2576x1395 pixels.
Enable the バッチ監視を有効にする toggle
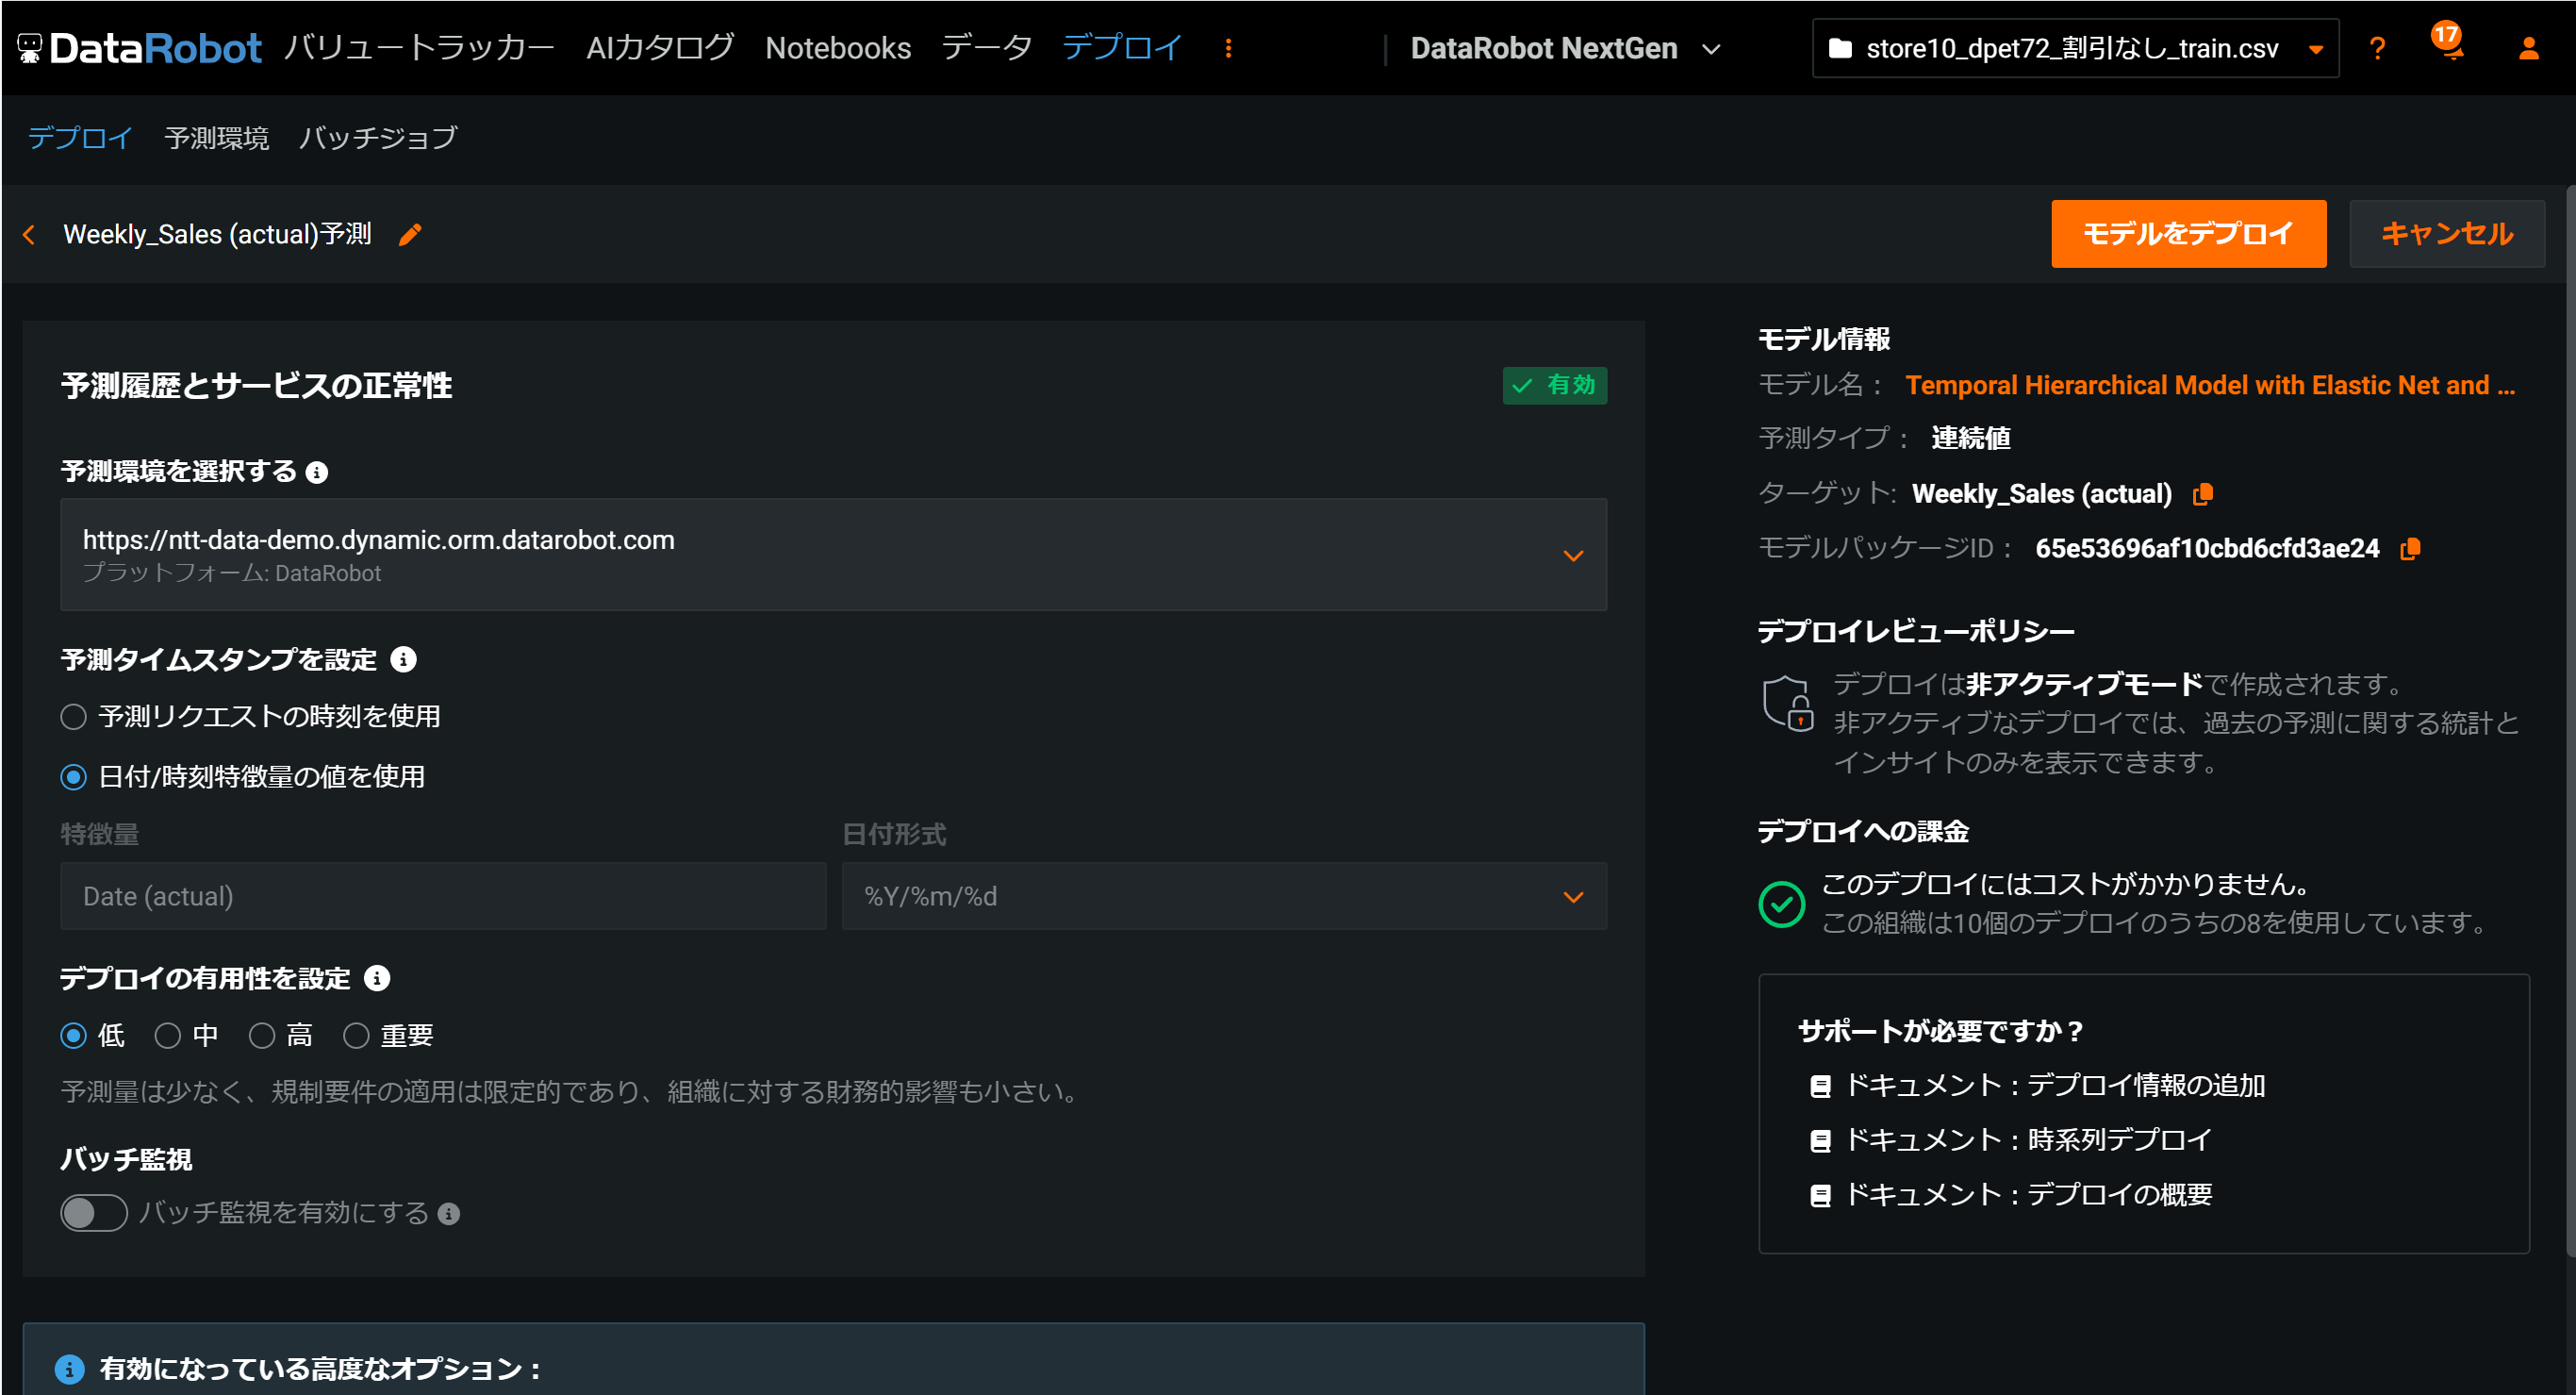pos(94,1212)
